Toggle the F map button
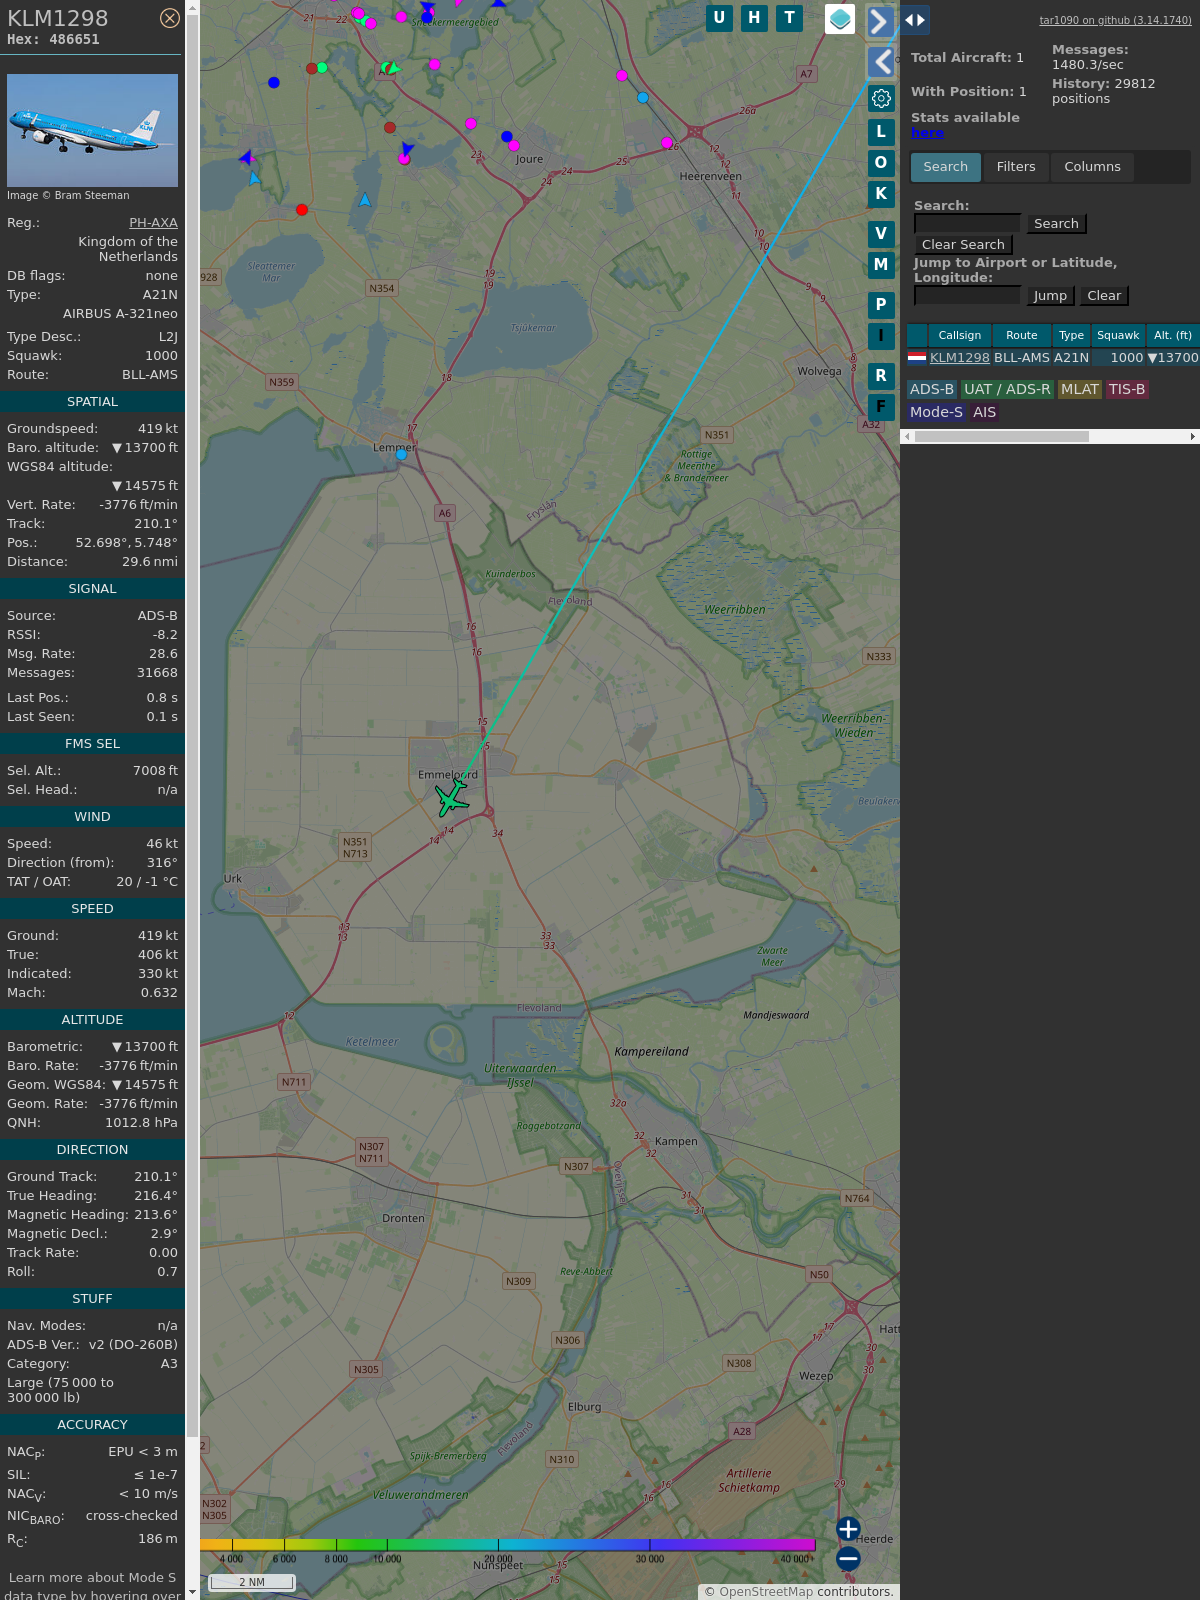Screen dimensions: 1200x1600 tap(881, 407)
